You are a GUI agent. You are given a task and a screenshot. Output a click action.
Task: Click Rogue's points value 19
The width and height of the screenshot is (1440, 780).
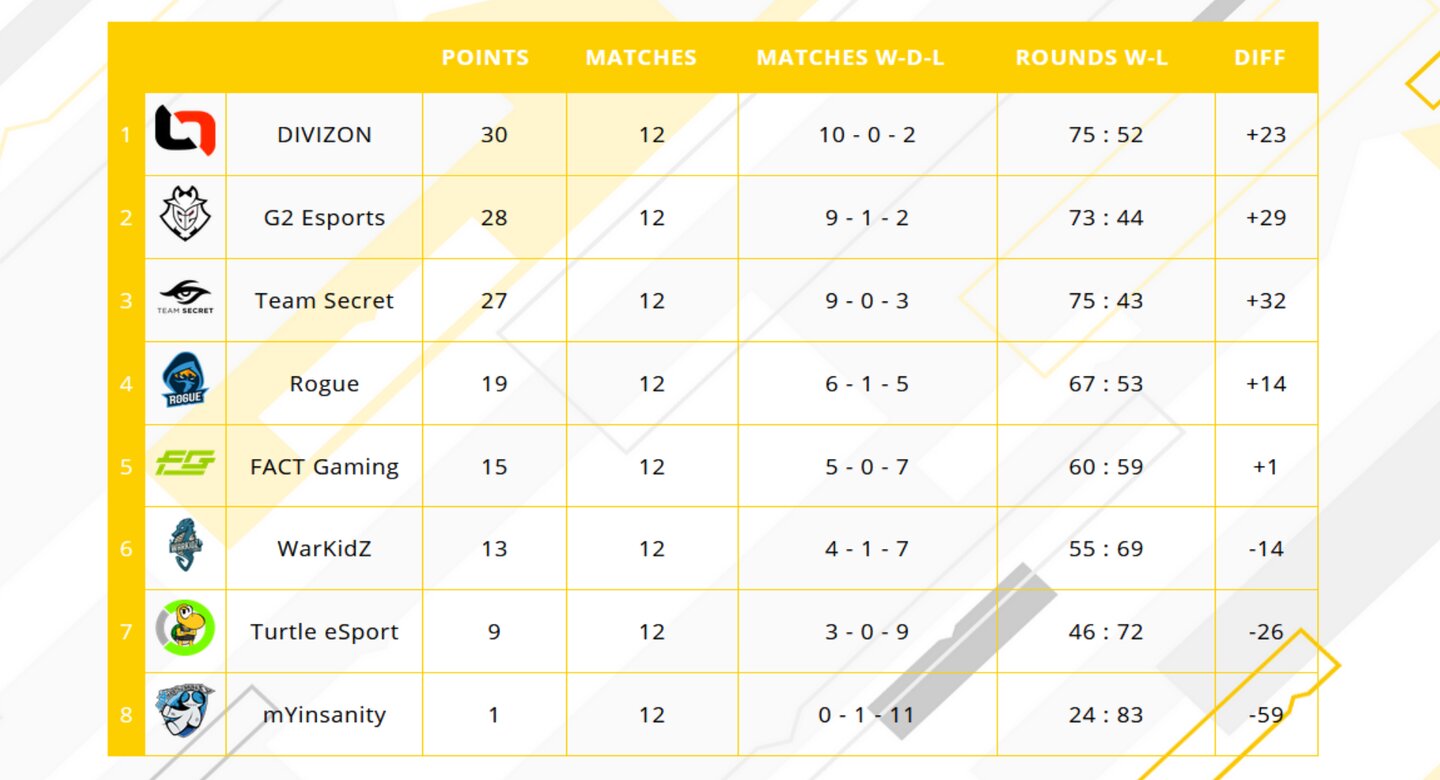(494, 384)
